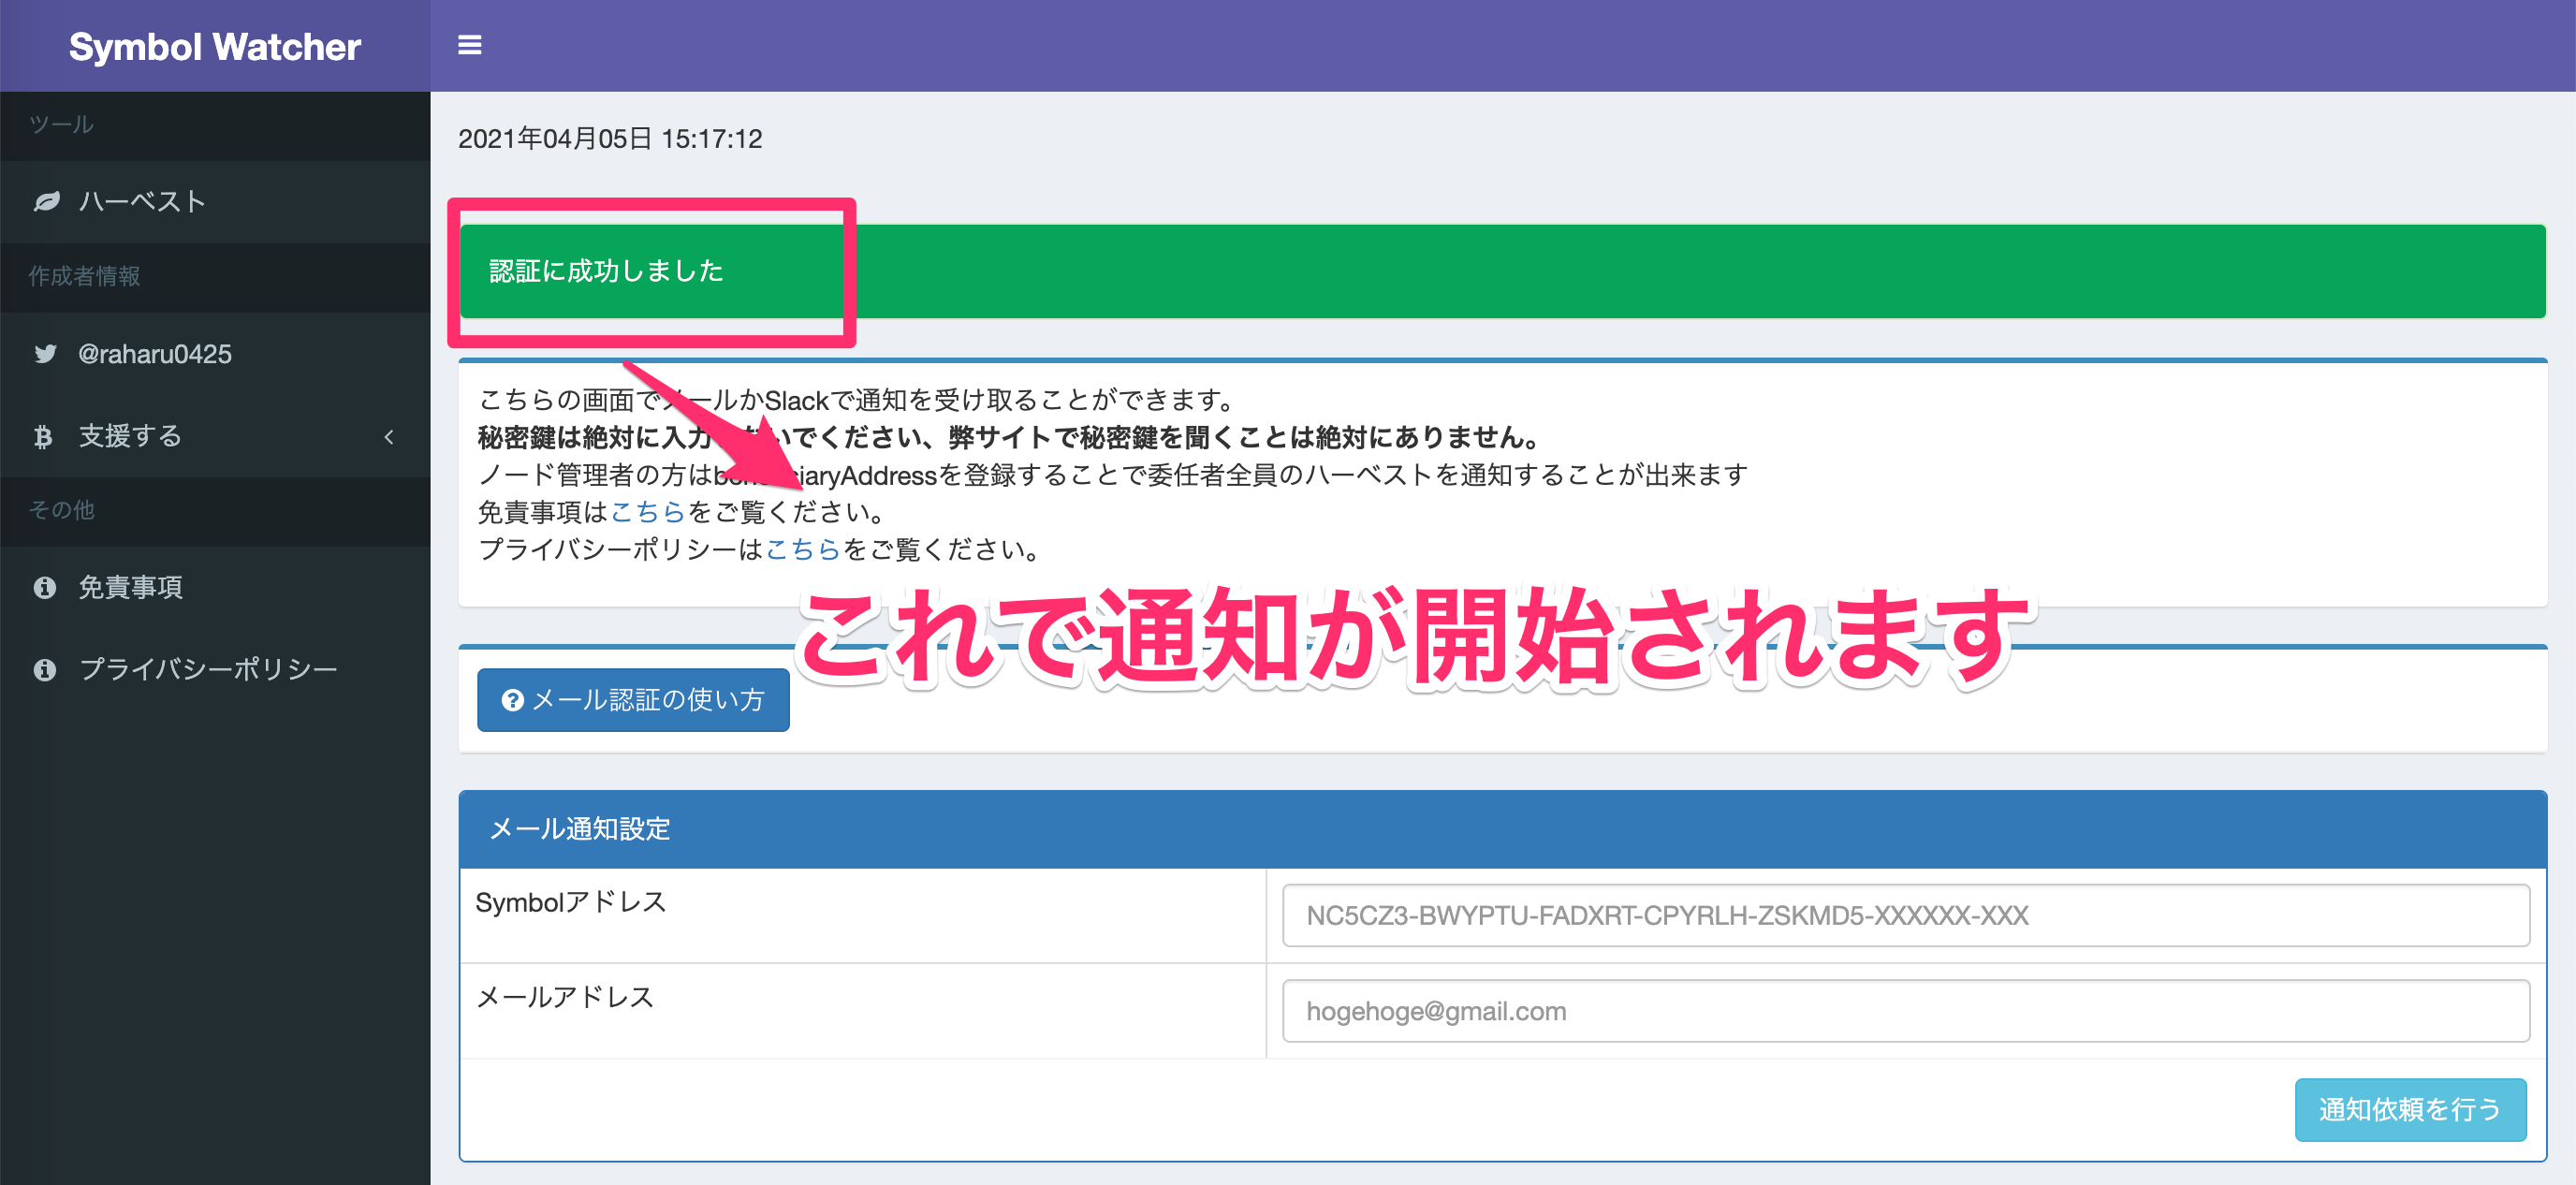The height and width of the screenshot is (1185, 2576).
Task: Open プライバシーポリシー from the sidebar menu
Action: [x=207, y=669]
